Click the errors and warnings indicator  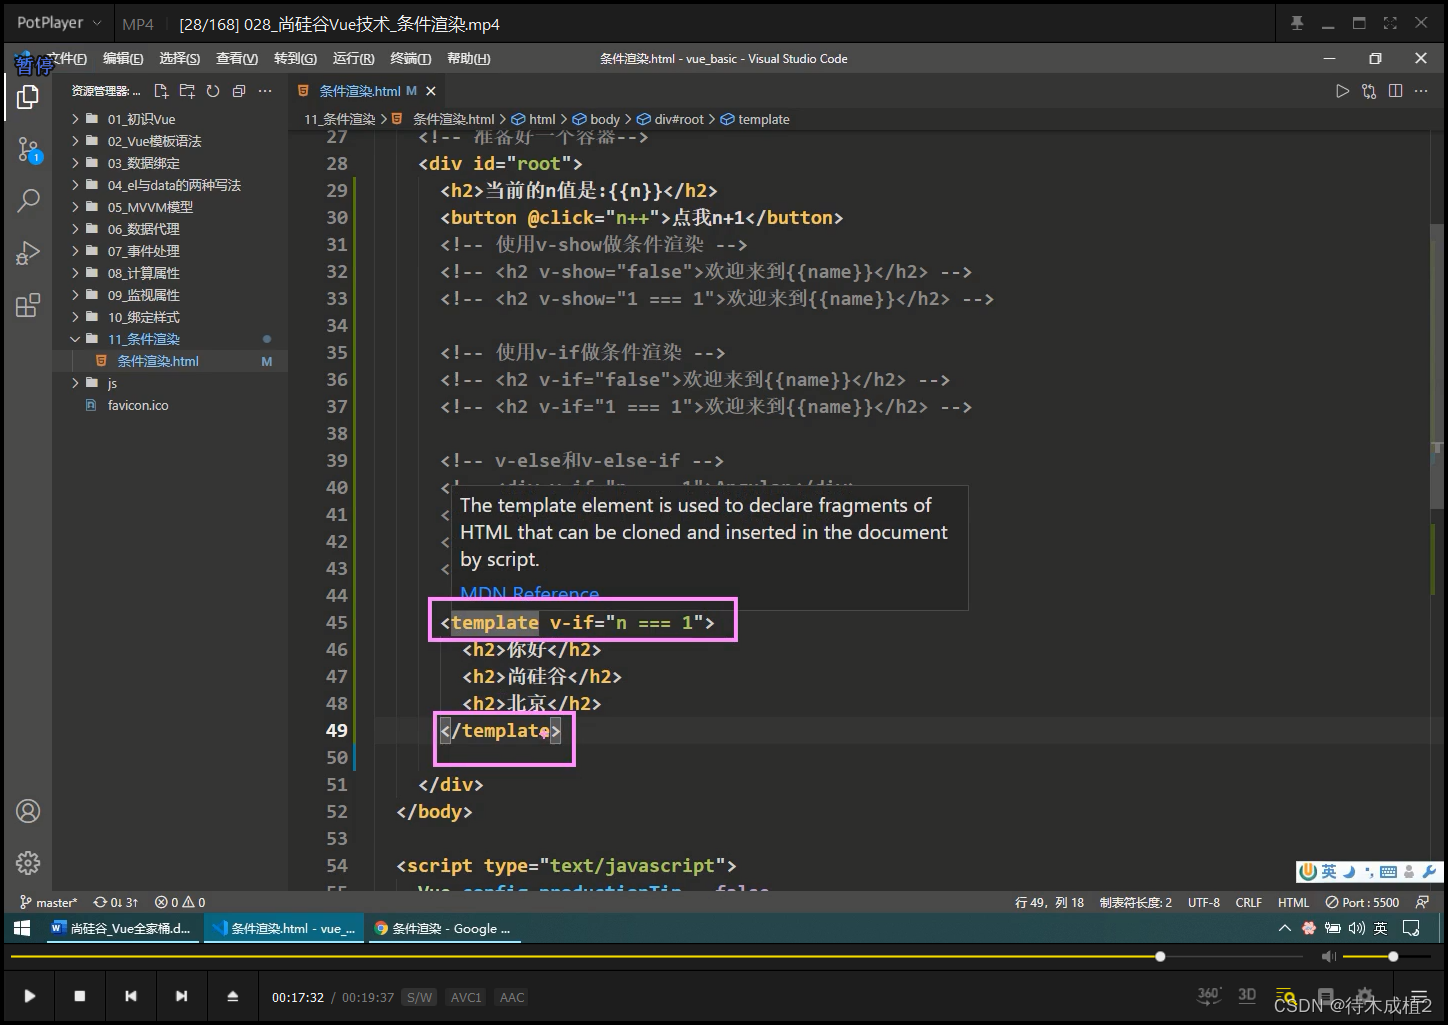coord(180,902)
